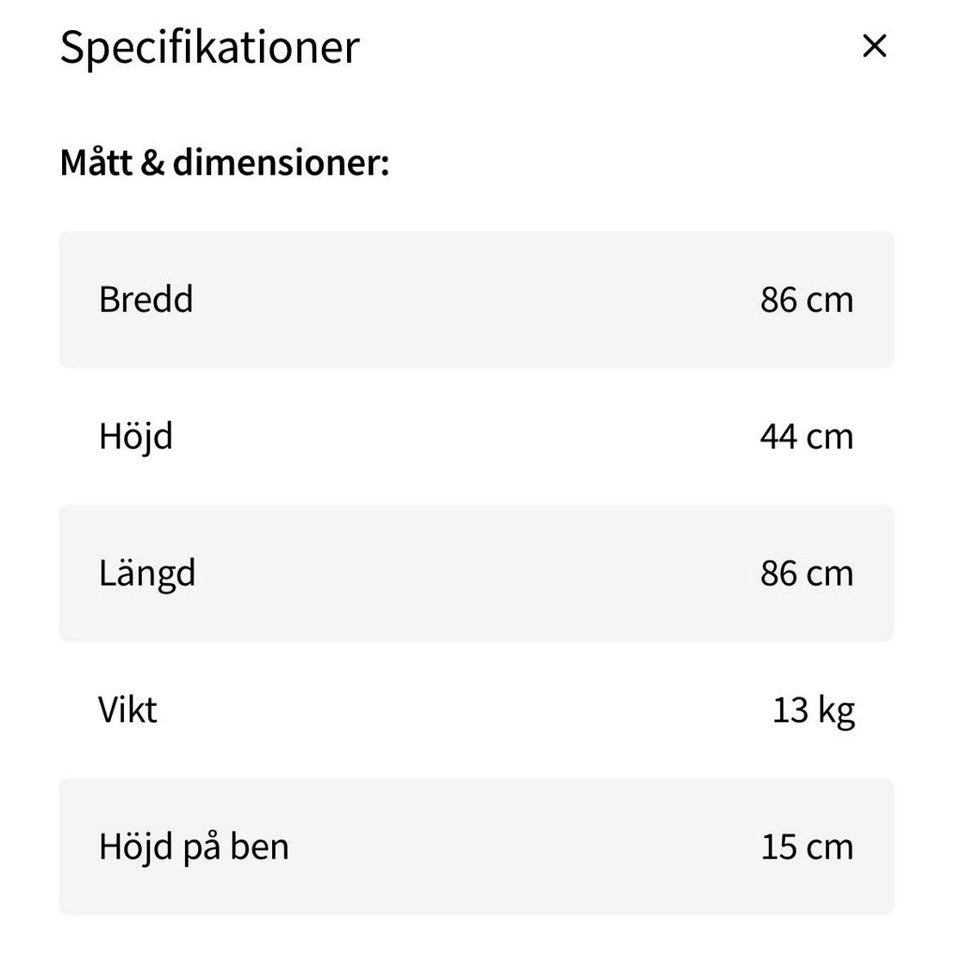The image size is (953, 960).
Task: Click the word Mått in the heading
Action: [x=95, y=161]
